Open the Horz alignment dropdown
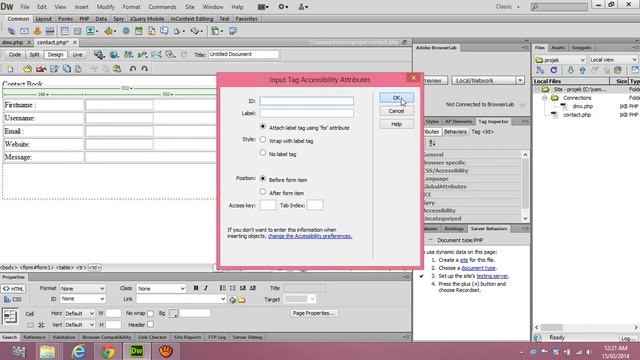The image size is (640, 360). 80,313
